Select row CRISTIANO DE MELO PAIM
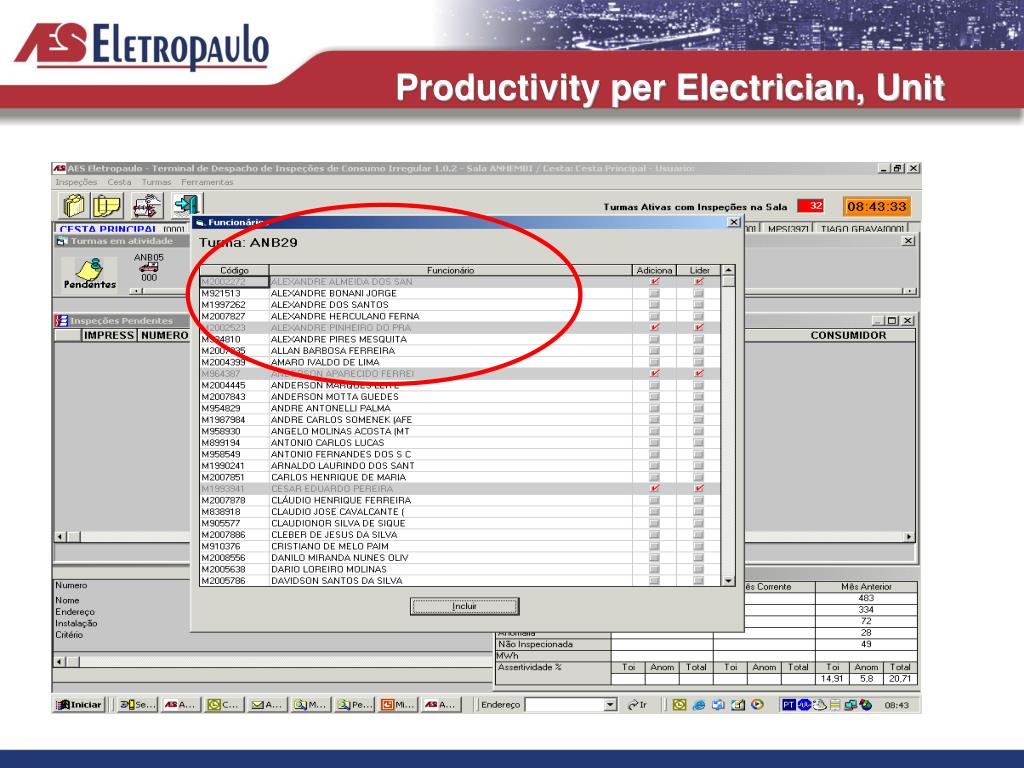The width and height of the screenshot is (1024, 768). point(460,547)
